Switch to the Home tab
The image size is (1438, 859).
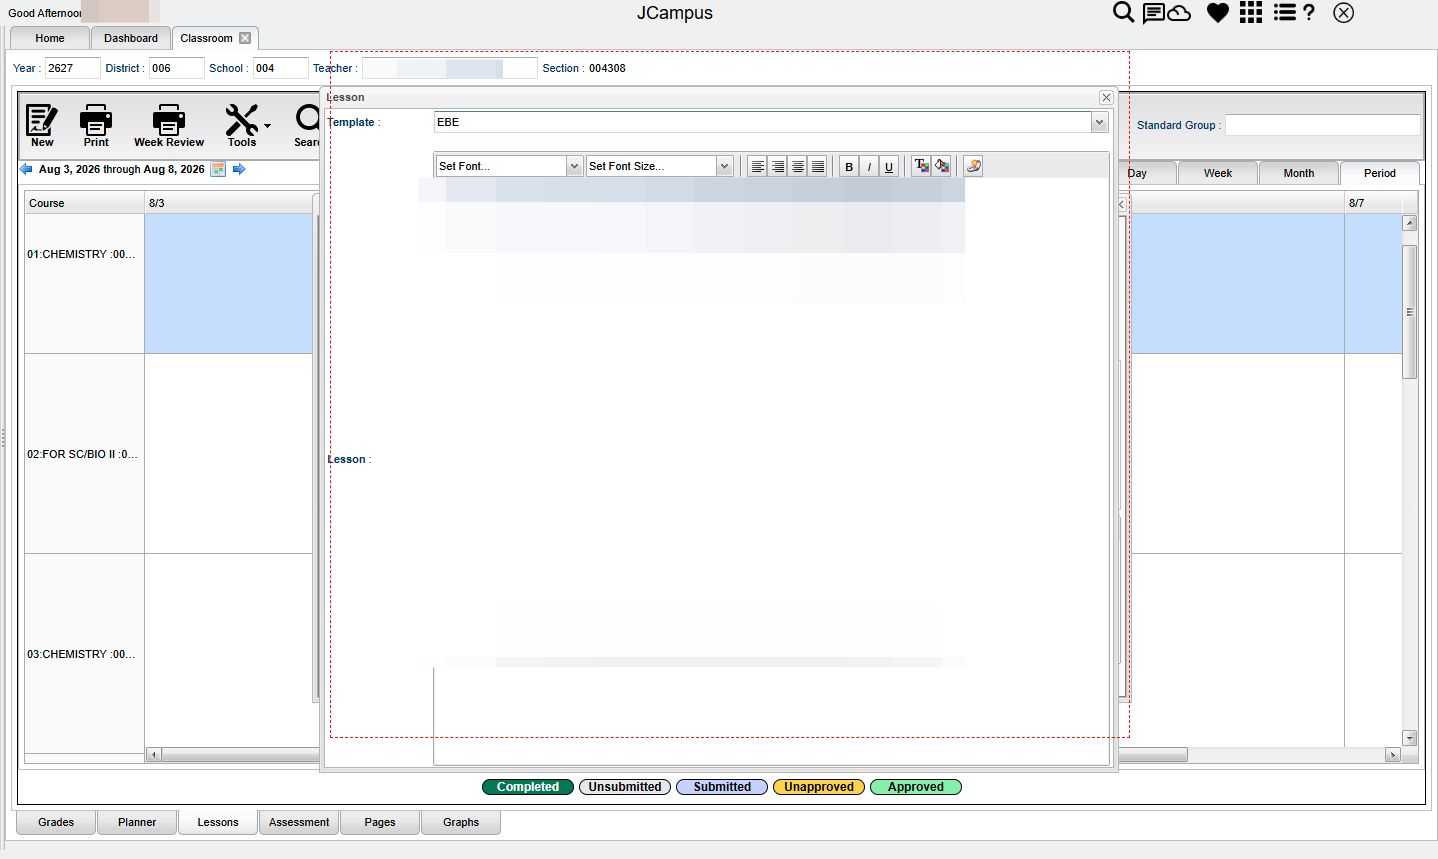pos(50,38)
